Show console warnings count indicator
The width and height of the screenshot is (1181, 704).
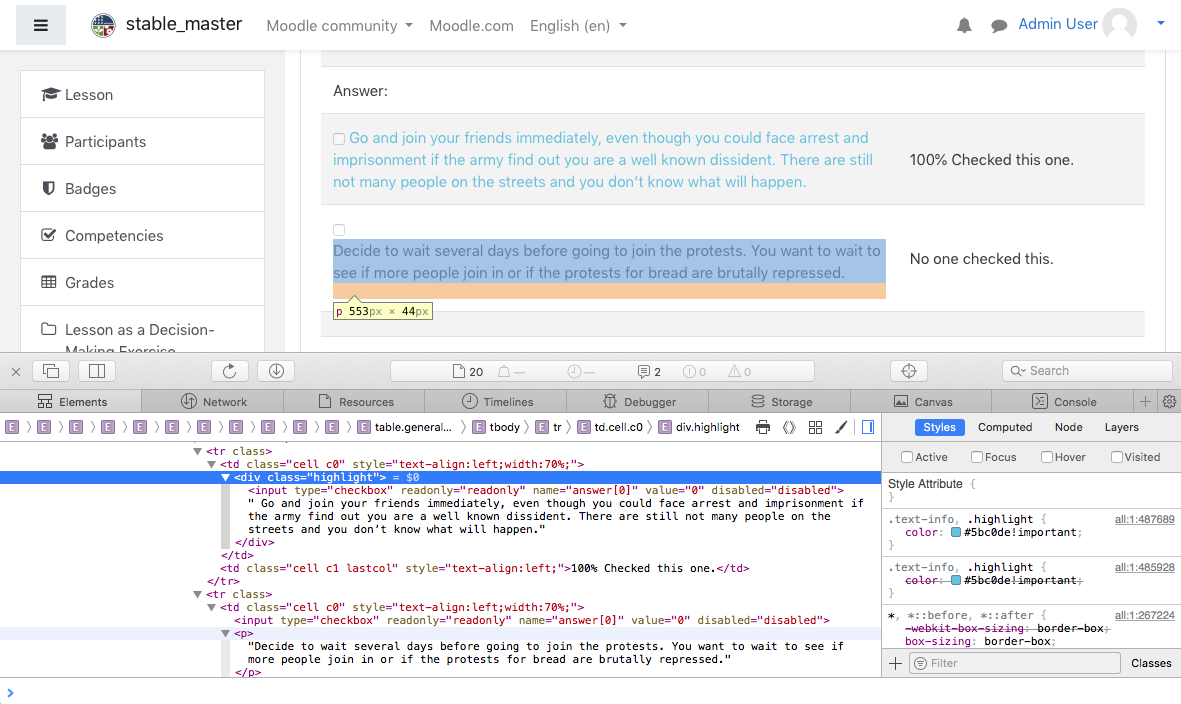(740, 371)
